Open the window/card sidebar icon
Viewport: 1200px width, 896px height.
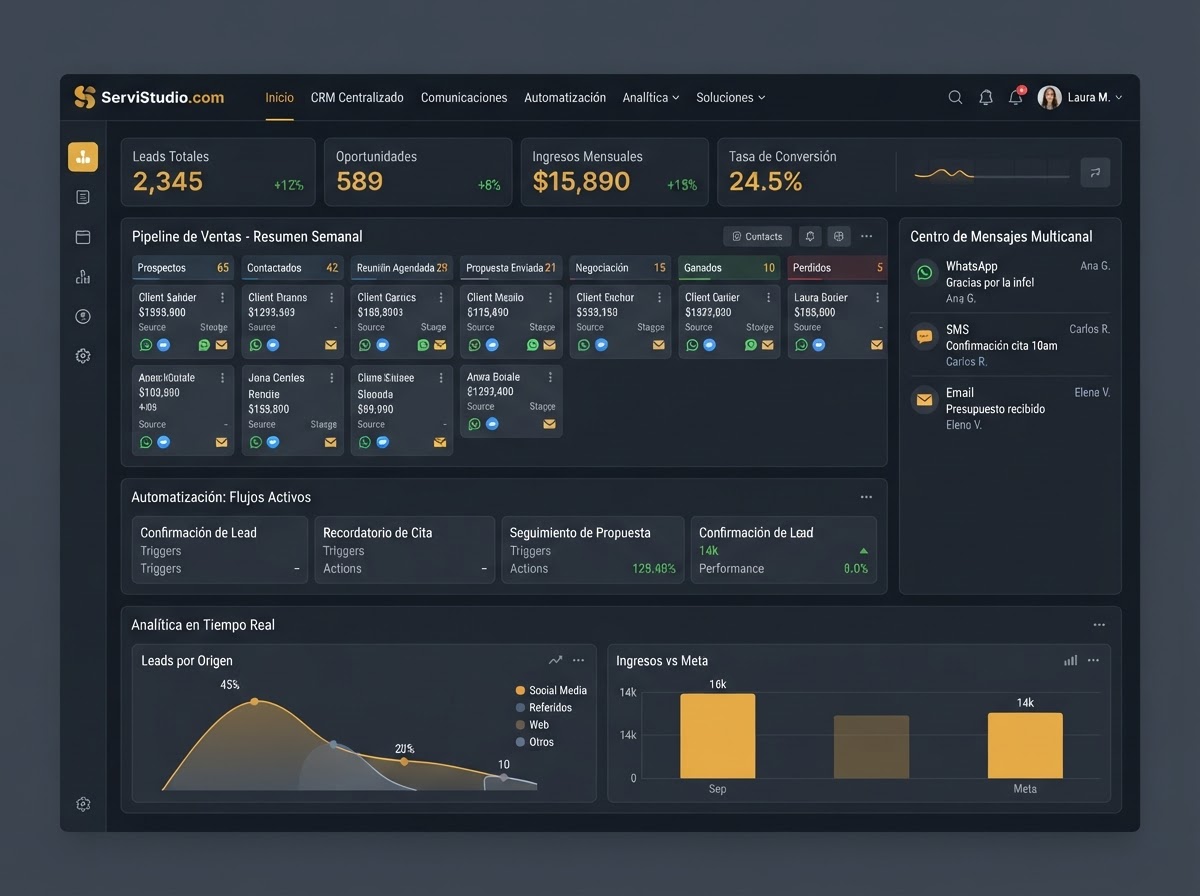83,237
